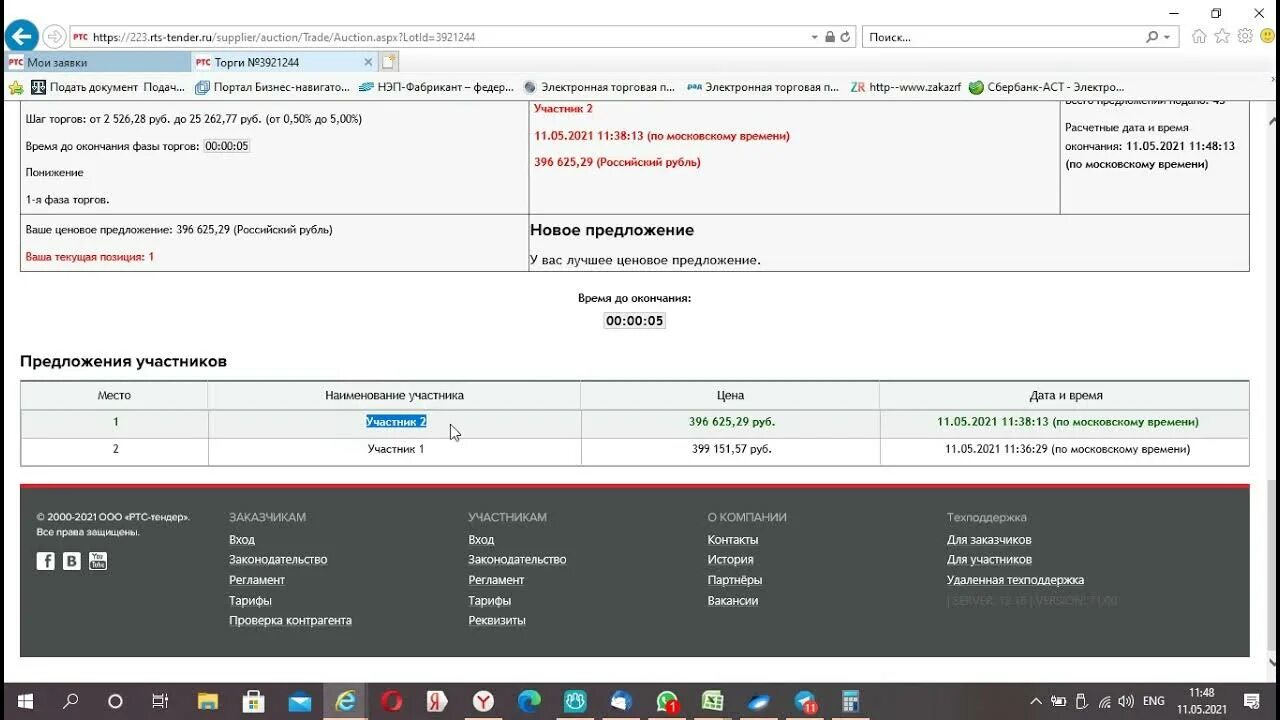Open the Facebook social icon in footer
Viewport: 1280px width, 720px height.
[x=46, y=561]
